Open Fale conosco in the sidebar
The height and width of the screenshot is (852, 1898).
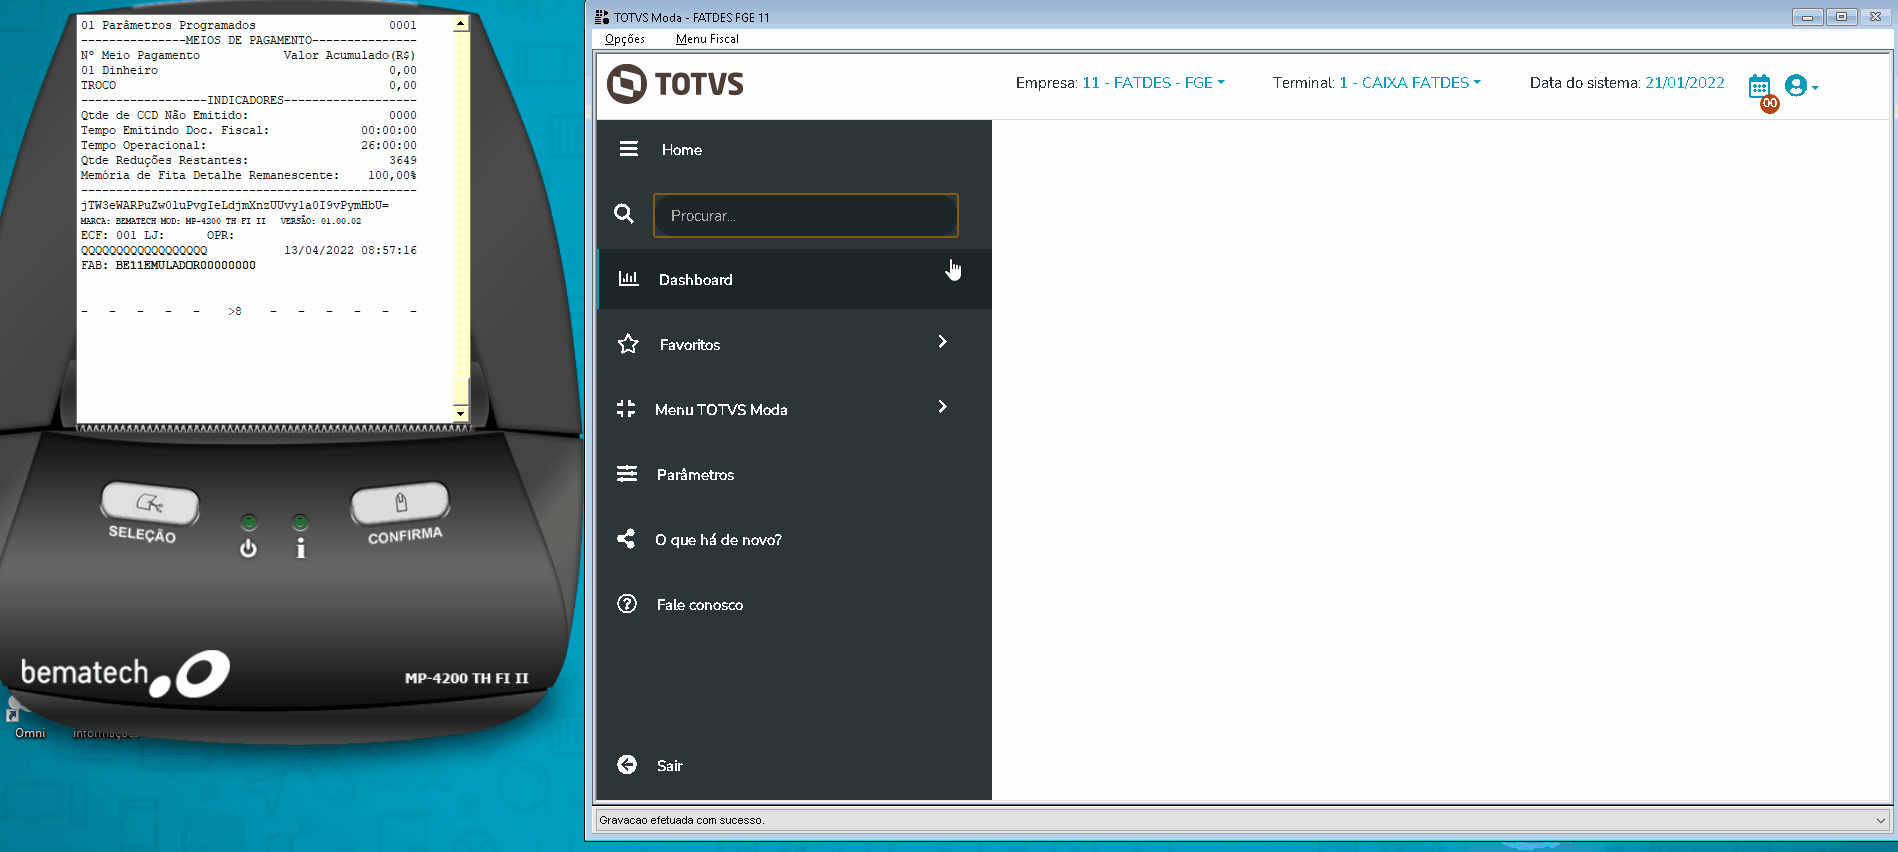[x=700, y=605]
